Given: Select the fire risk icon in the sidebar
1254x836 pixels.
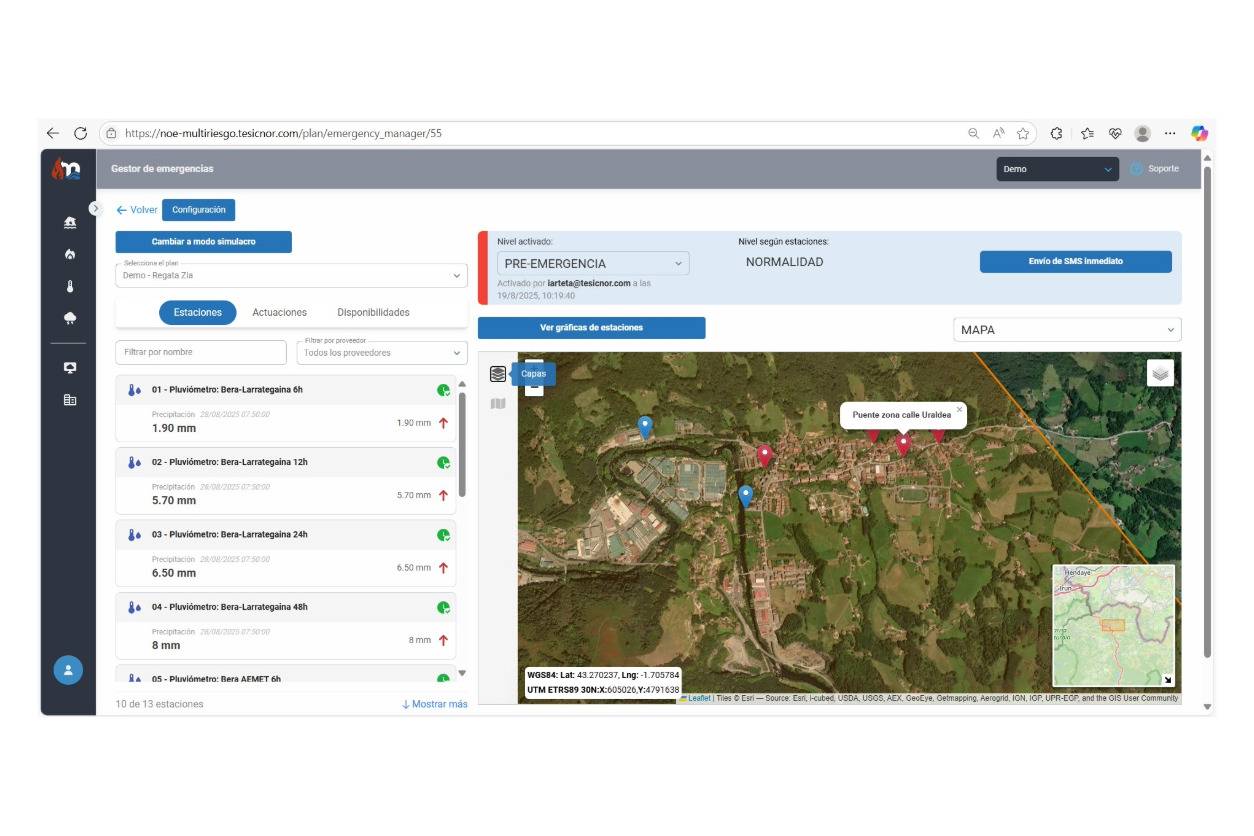Looking at the screenshot, I should tap(69, 256).
